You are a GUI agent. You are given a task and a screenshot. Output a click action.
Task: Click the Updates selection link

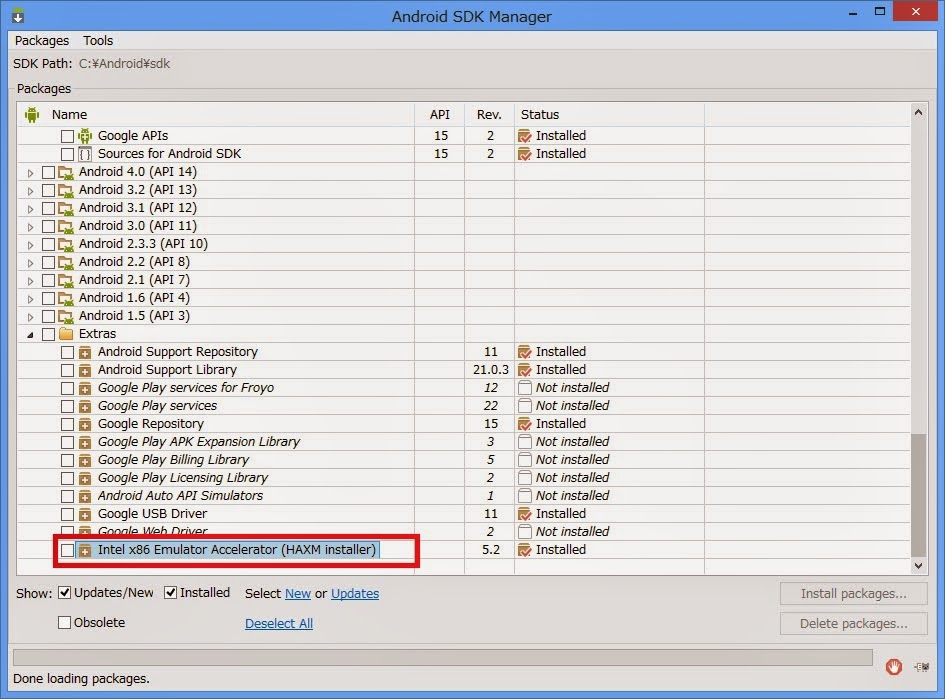click(x=355, y=594)
